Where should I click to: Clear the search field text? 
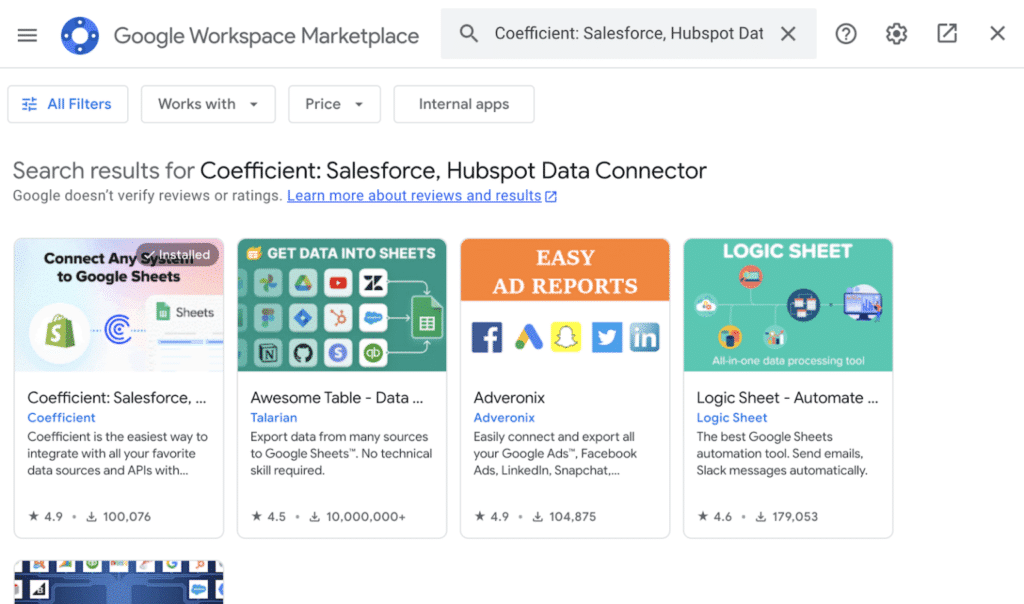(x=788, y=33)
